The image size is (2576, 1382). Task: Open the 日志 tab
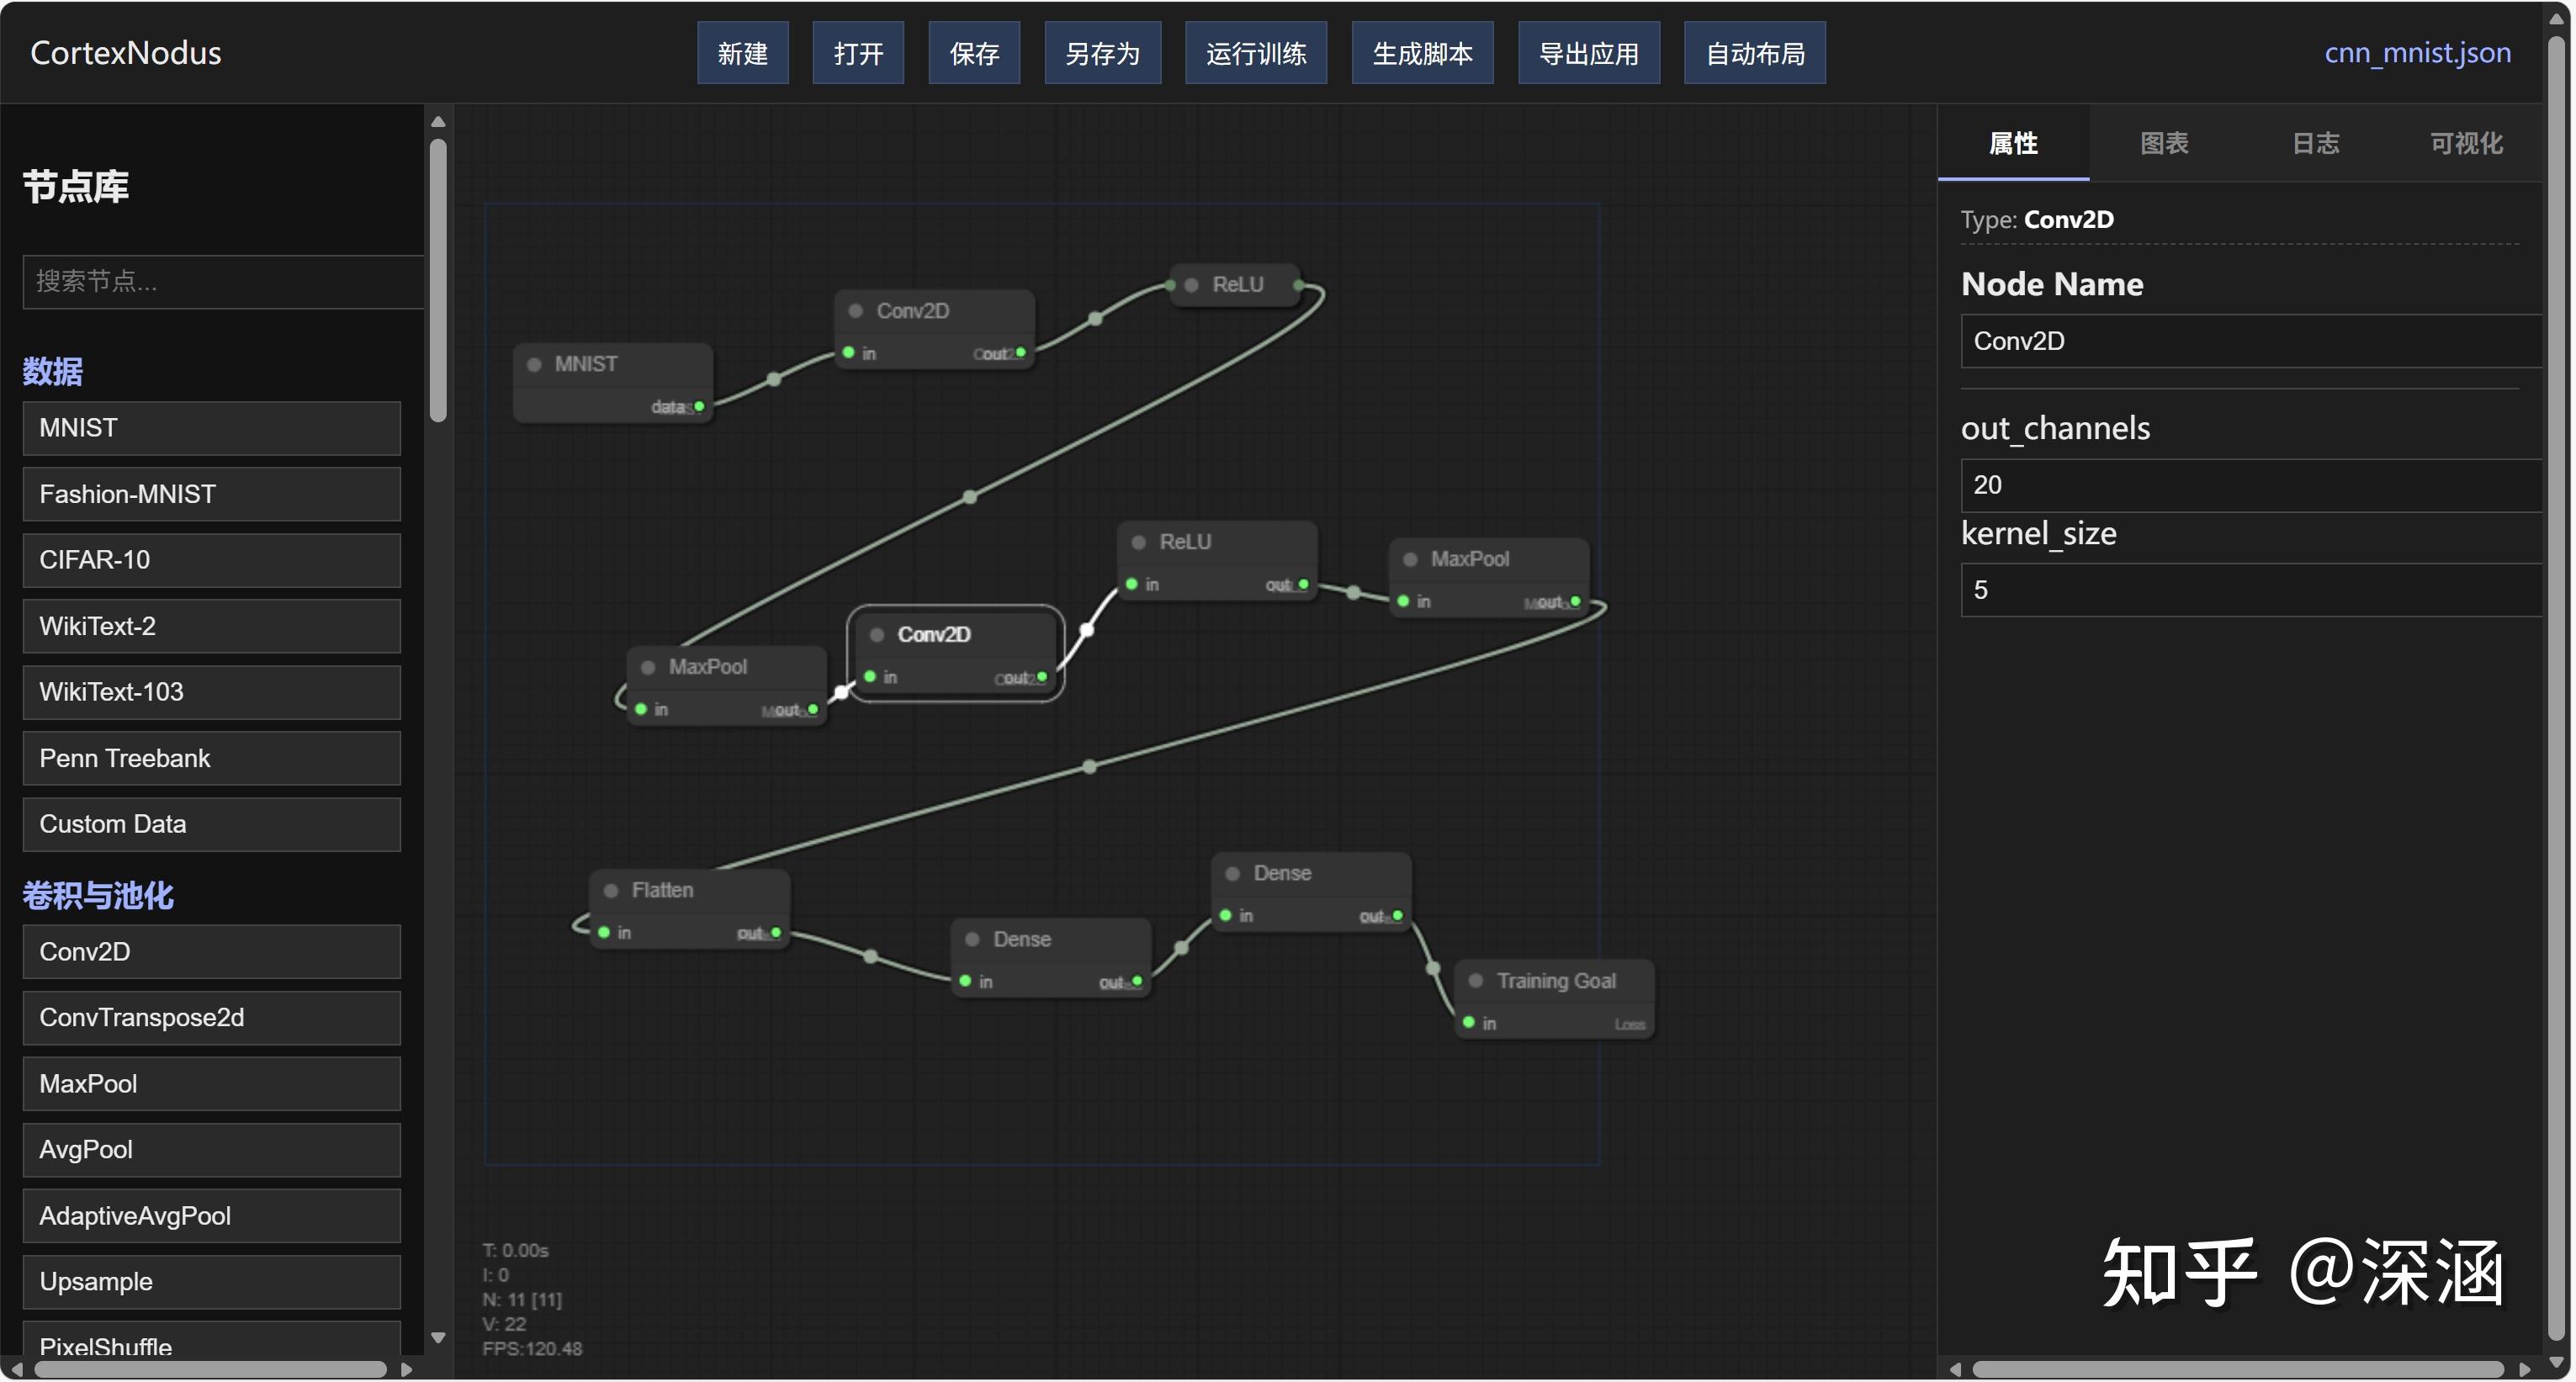pos(2315,143)
